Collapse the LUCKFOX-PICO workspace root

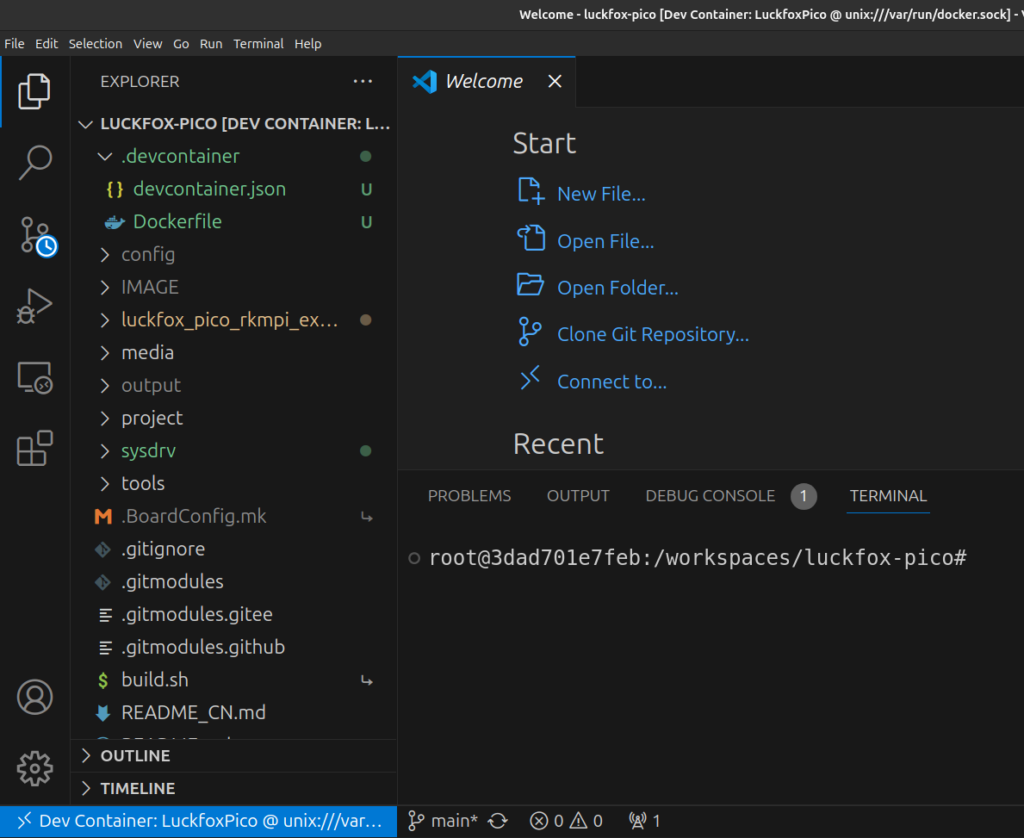[x=86, y=124]
